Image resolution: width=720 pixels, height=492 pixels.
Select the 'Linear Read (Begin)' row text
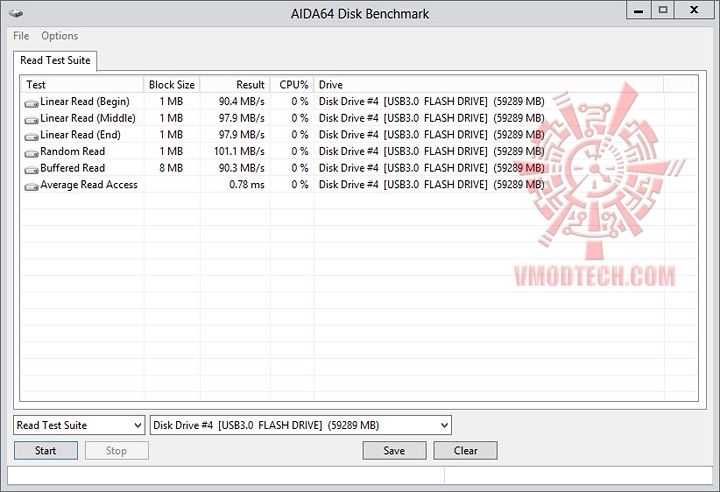(x=85, y=102)
